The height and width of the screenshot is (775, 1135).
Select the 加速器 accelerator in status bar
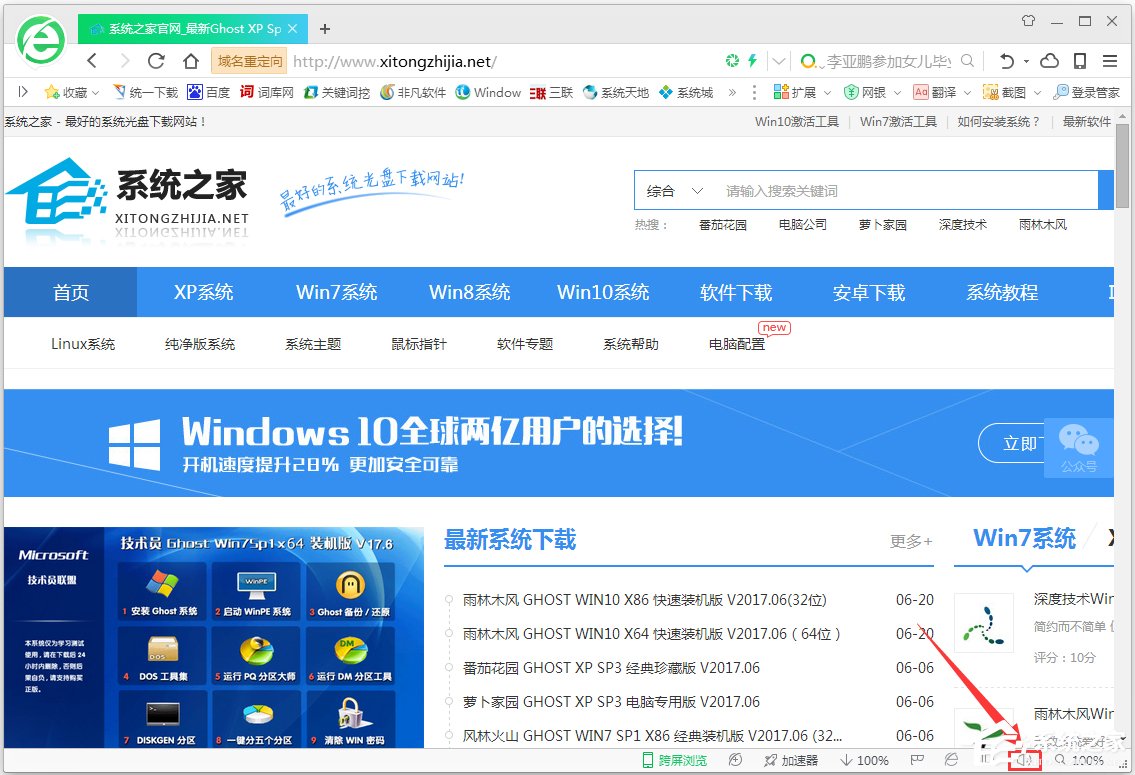click(x=793, y=760)
